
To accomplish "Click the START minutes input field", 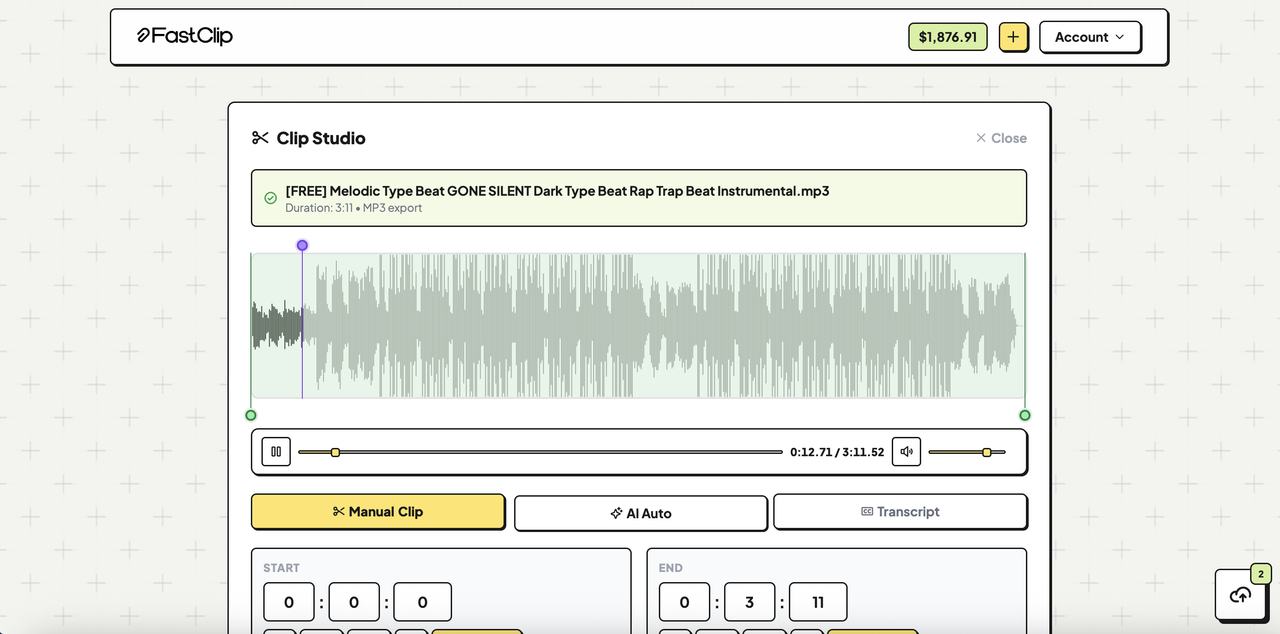I will click(354, 602).
